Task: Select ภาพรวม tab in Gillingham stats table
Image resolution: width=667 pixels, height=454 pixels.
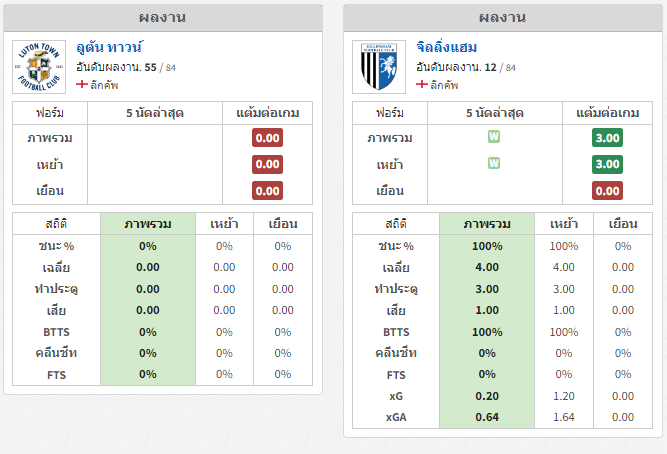Action: (x=487, y=224)
